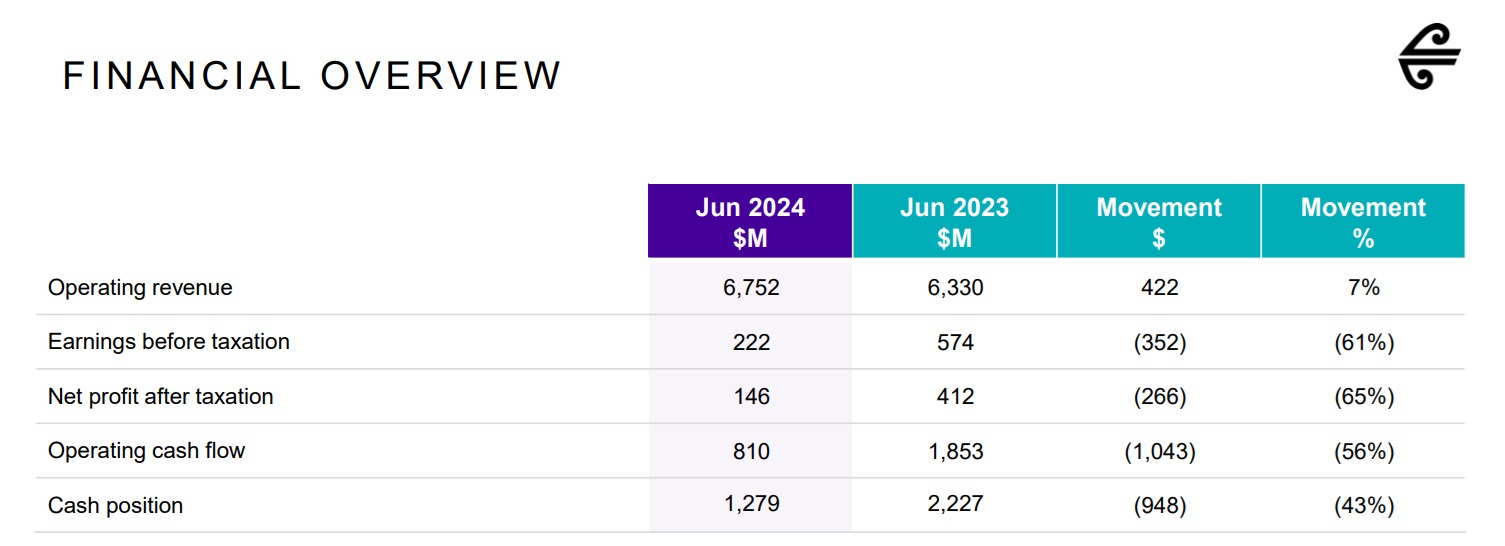Select the Jun 2023 $M column header
Viewport: 1505px width, 546px height.
pos(954,222)
